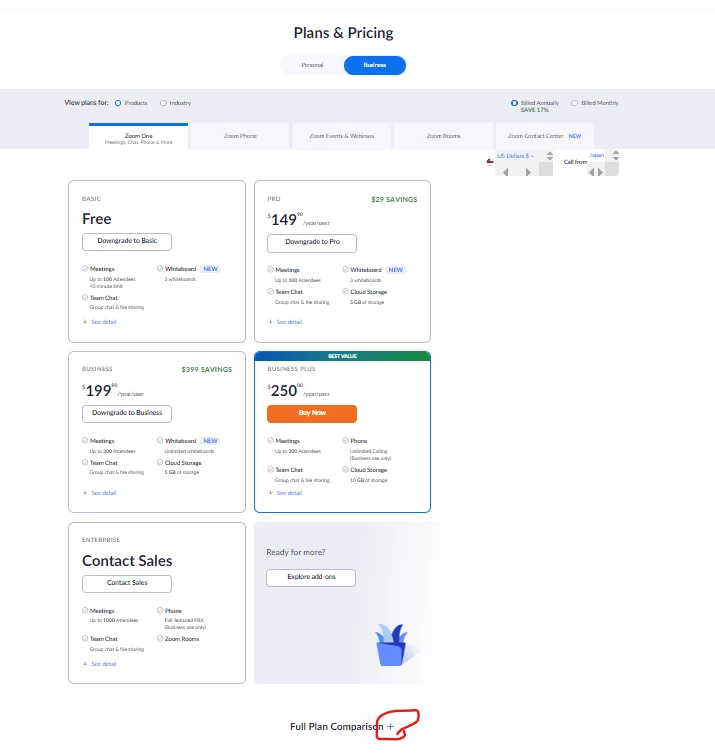Click Team Chat check icon in Enterprise plan
The width and height of the screenshot is (715, 756).
point(85,638)
